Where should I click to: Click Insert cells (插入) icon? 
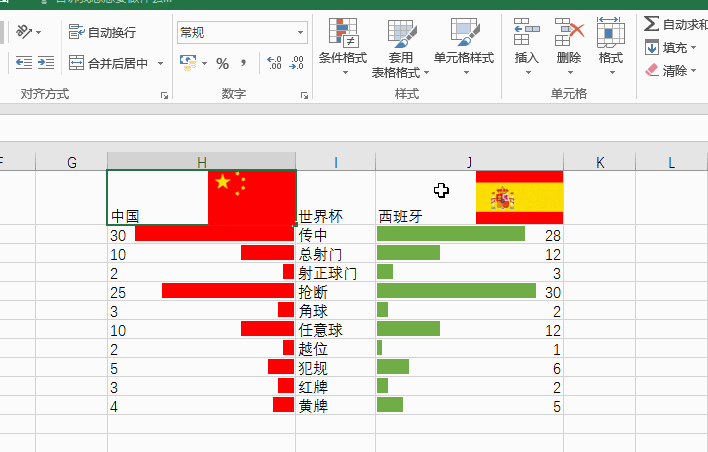pos(526,32)
